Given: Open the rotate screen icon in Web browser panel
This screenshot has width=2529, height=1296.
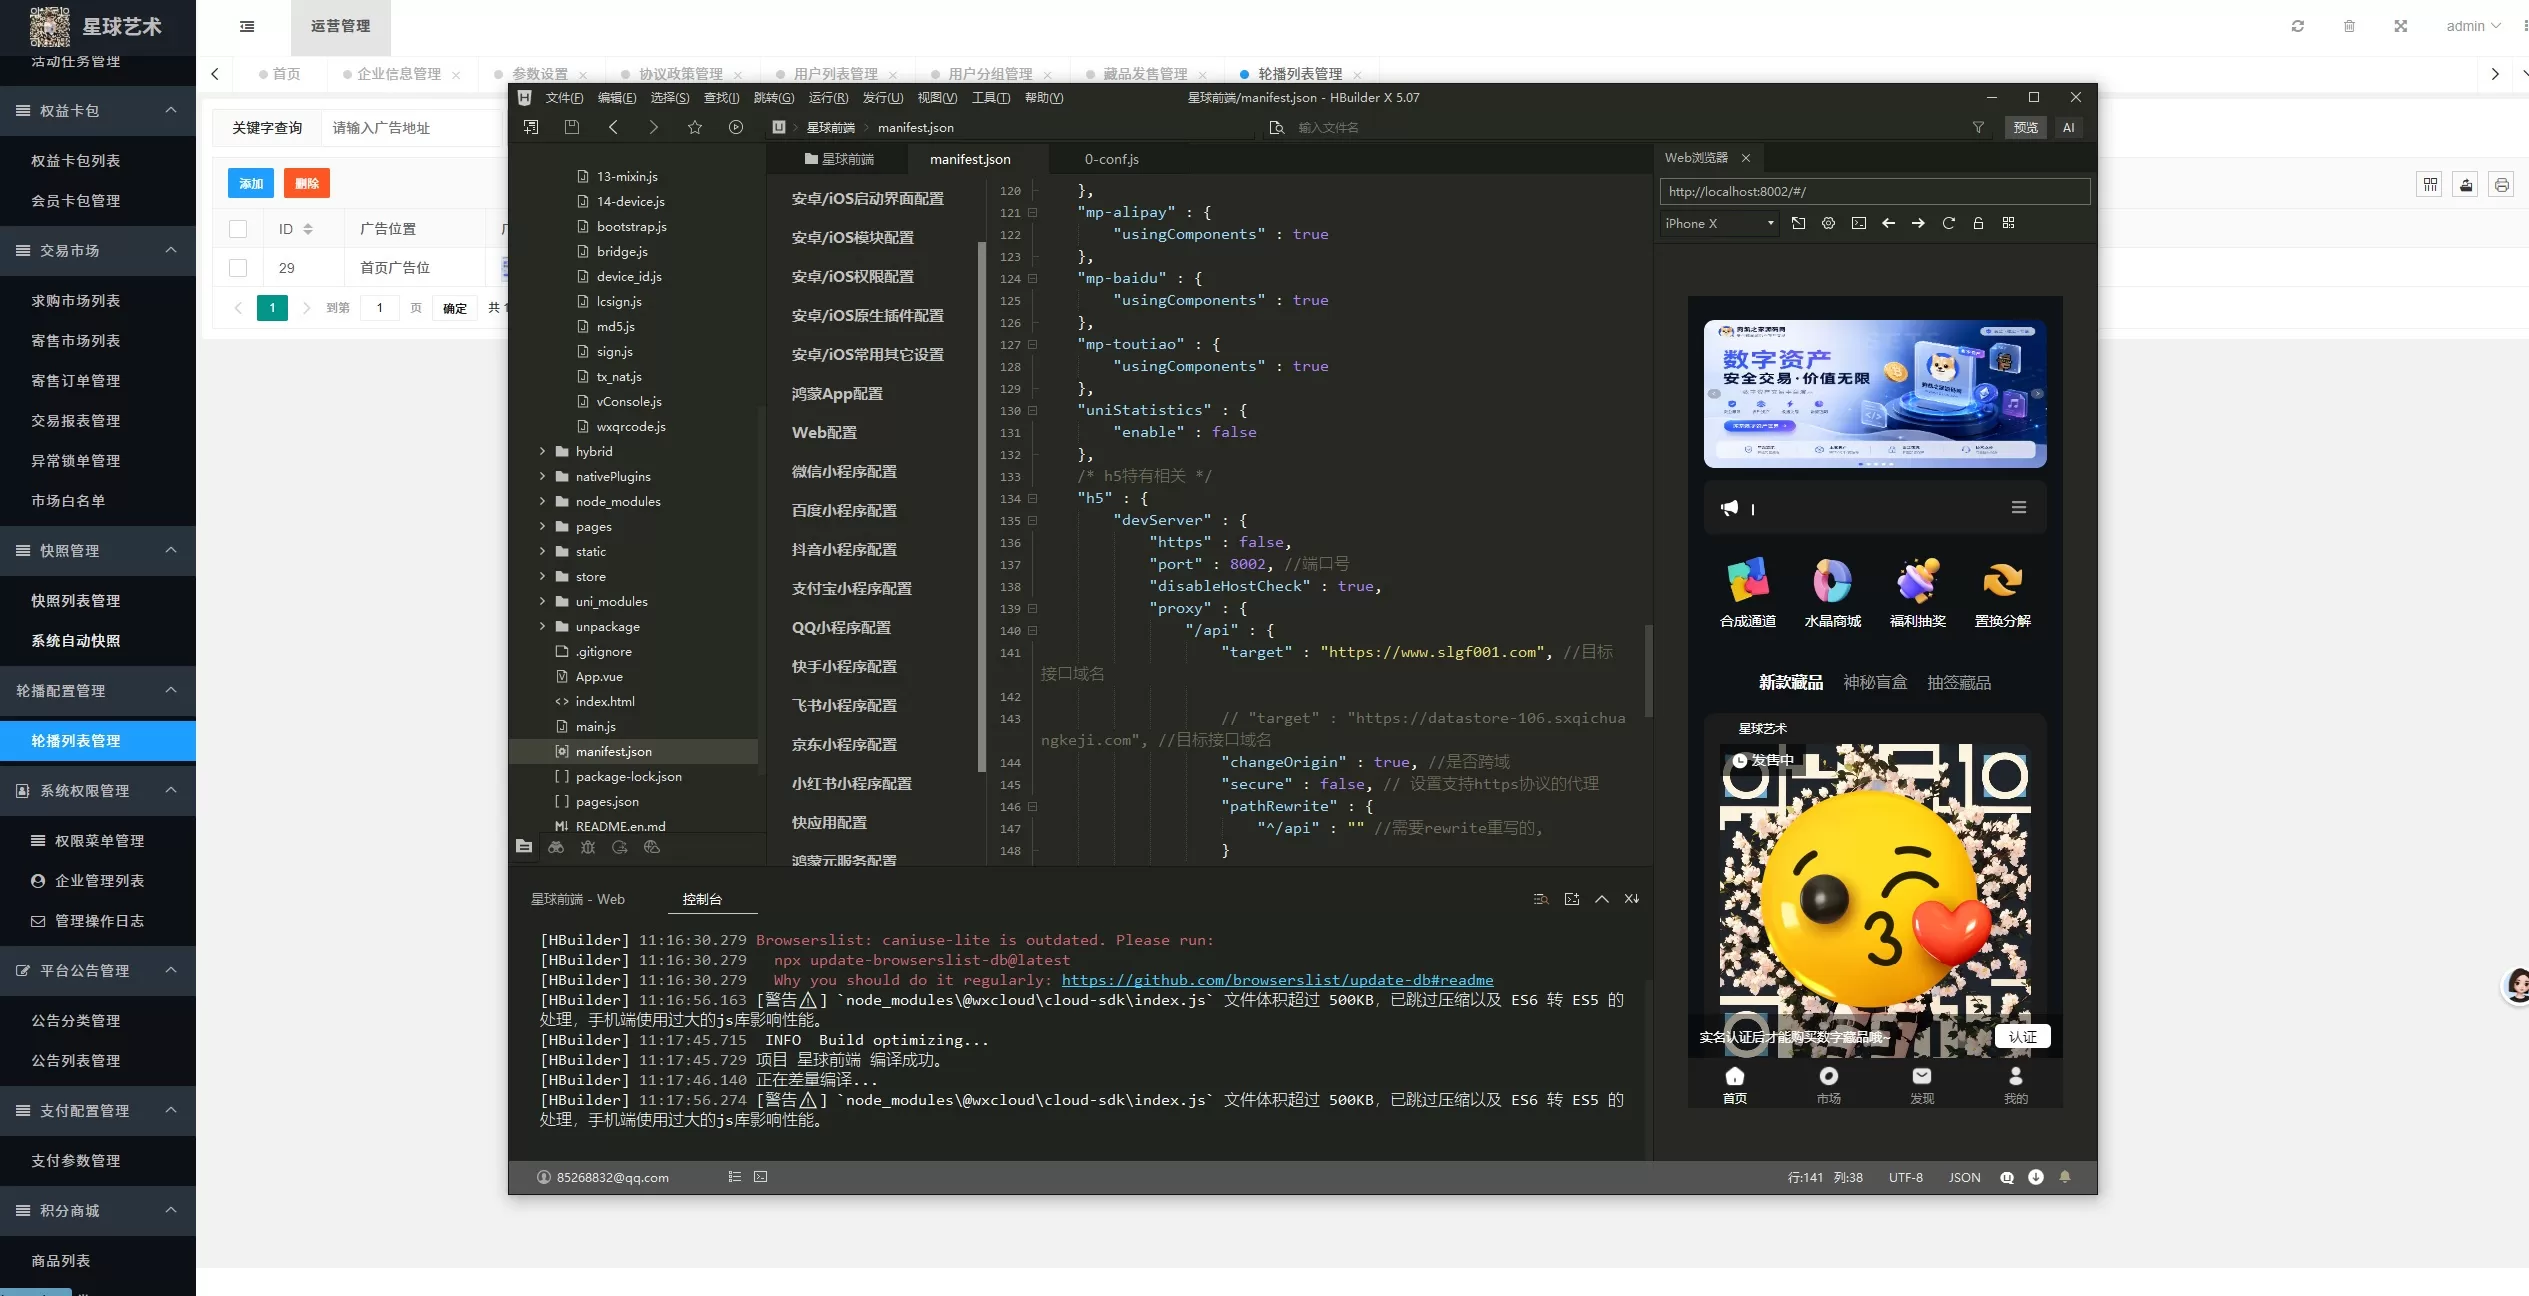Looking at the screenshot, I should coord(1798,223).
